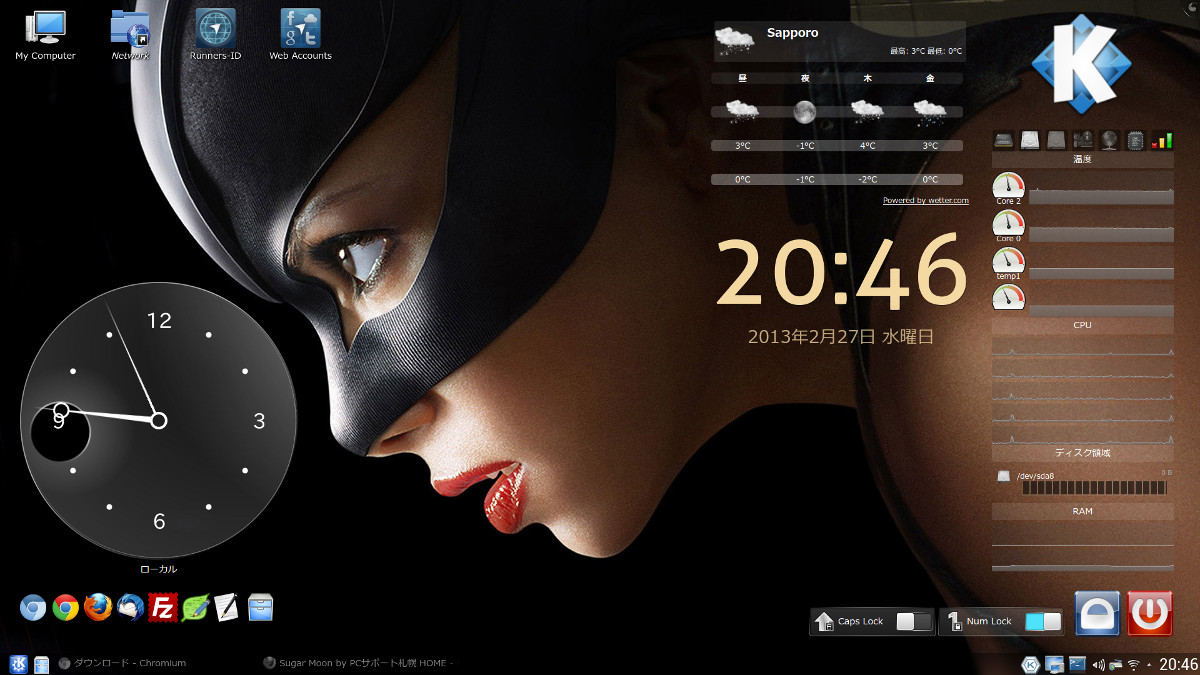Expand hidden system tray icons arrow
Viewport: 1200px width, 675px height.
tap(1149, 665)
